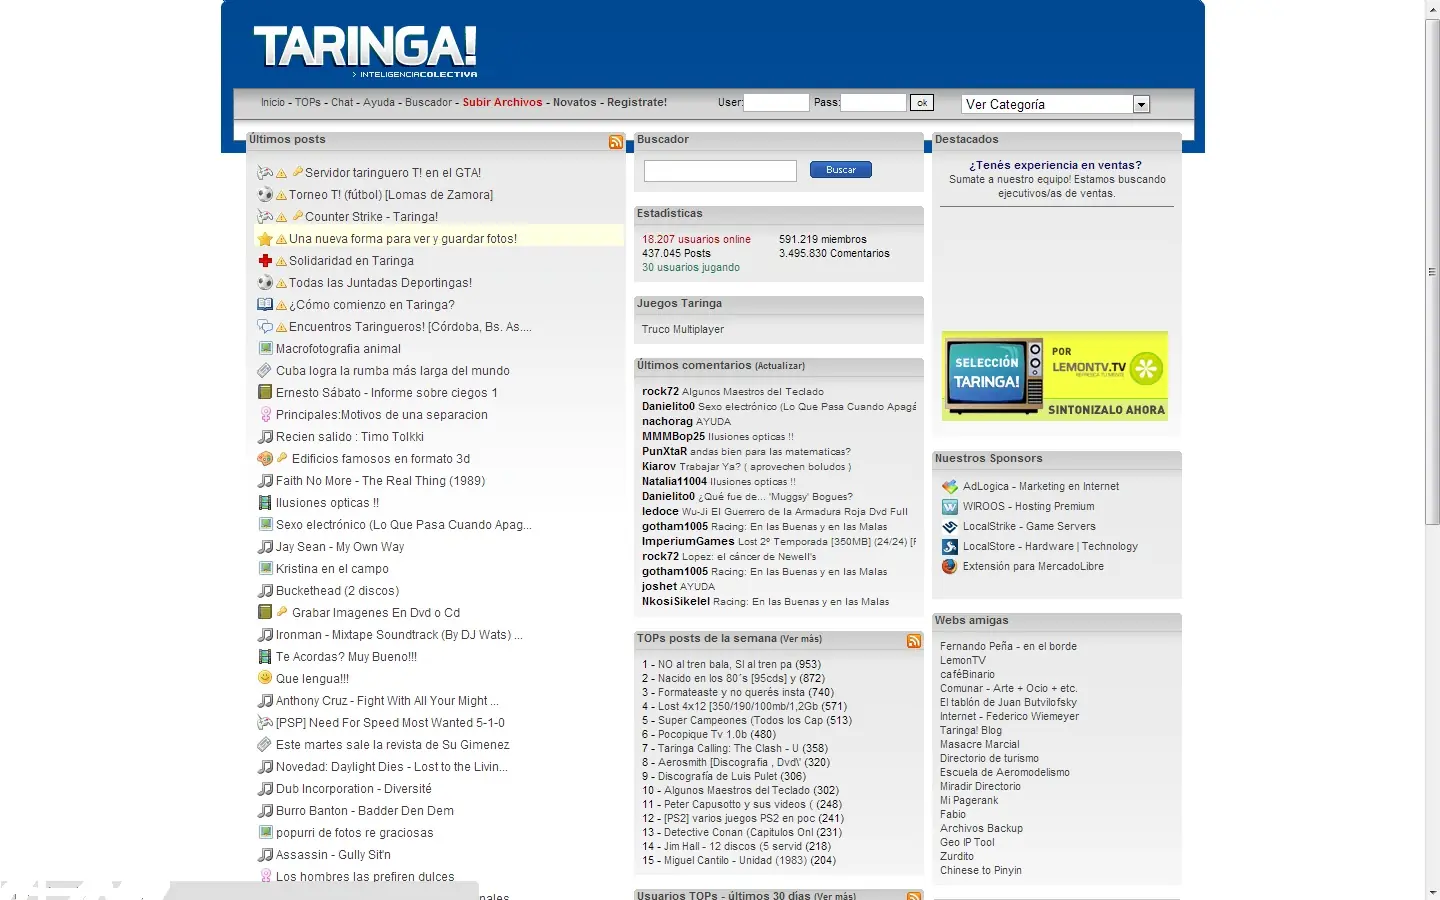The height and width of the screenshot is (900, 1440).
Task: Click the gamepad icon beside [PSP] Need For Speed
Action: point(265,723)
